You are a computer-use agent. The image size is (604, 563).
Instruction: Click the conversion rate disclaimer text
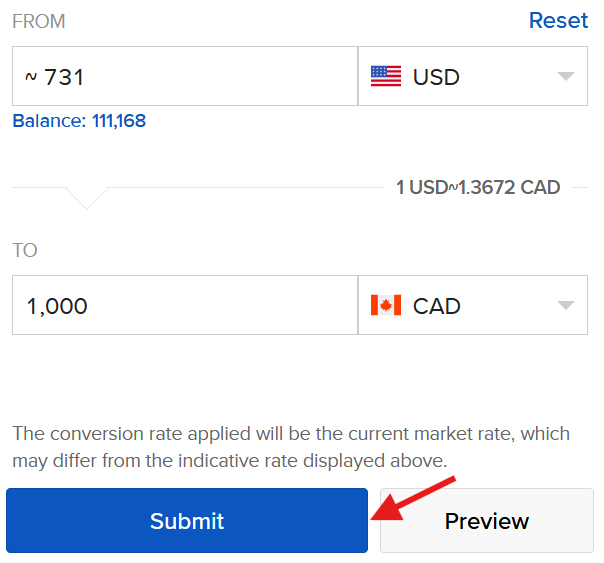click(x=290, y=447)
